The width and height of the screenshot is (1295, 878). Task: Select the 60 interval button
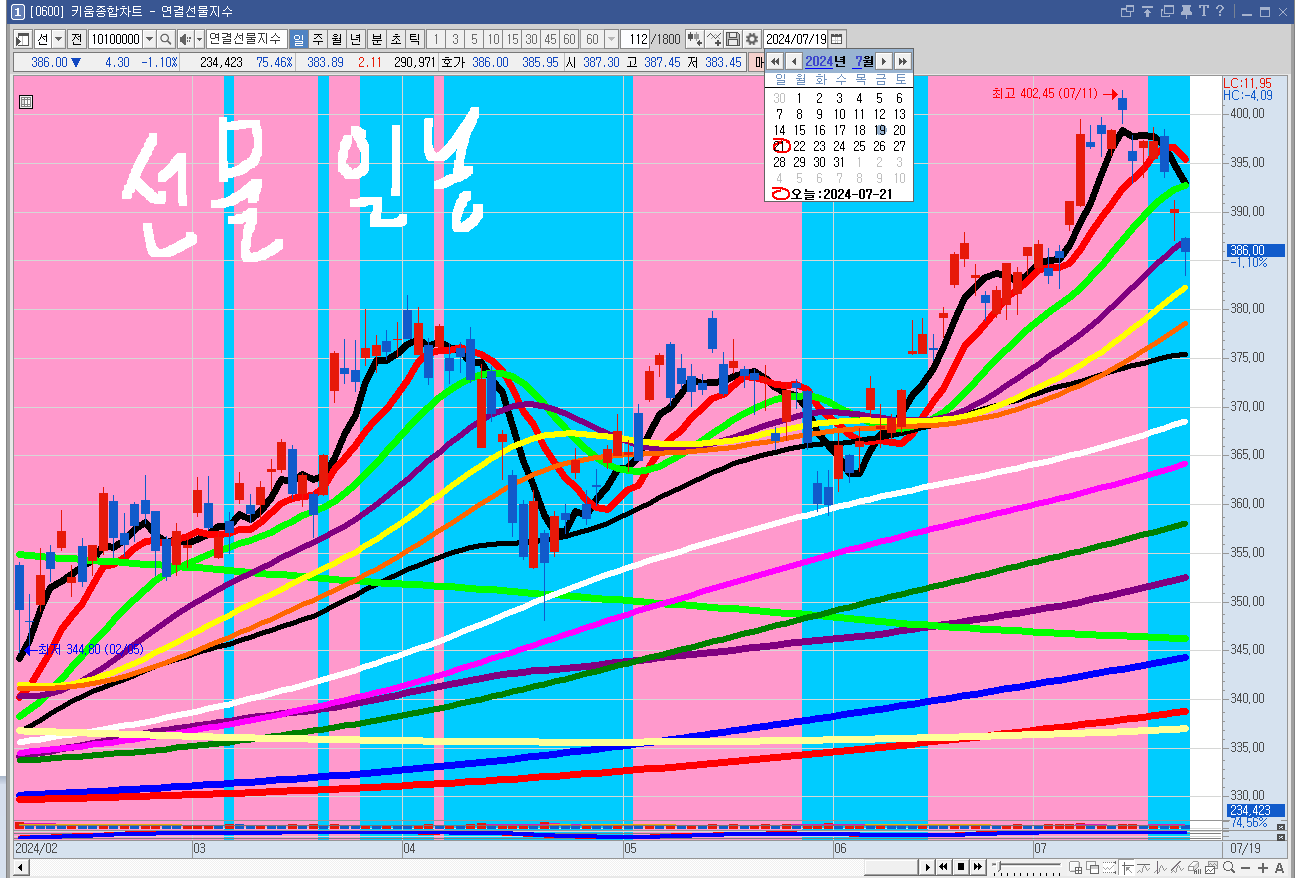coord(569,39)
